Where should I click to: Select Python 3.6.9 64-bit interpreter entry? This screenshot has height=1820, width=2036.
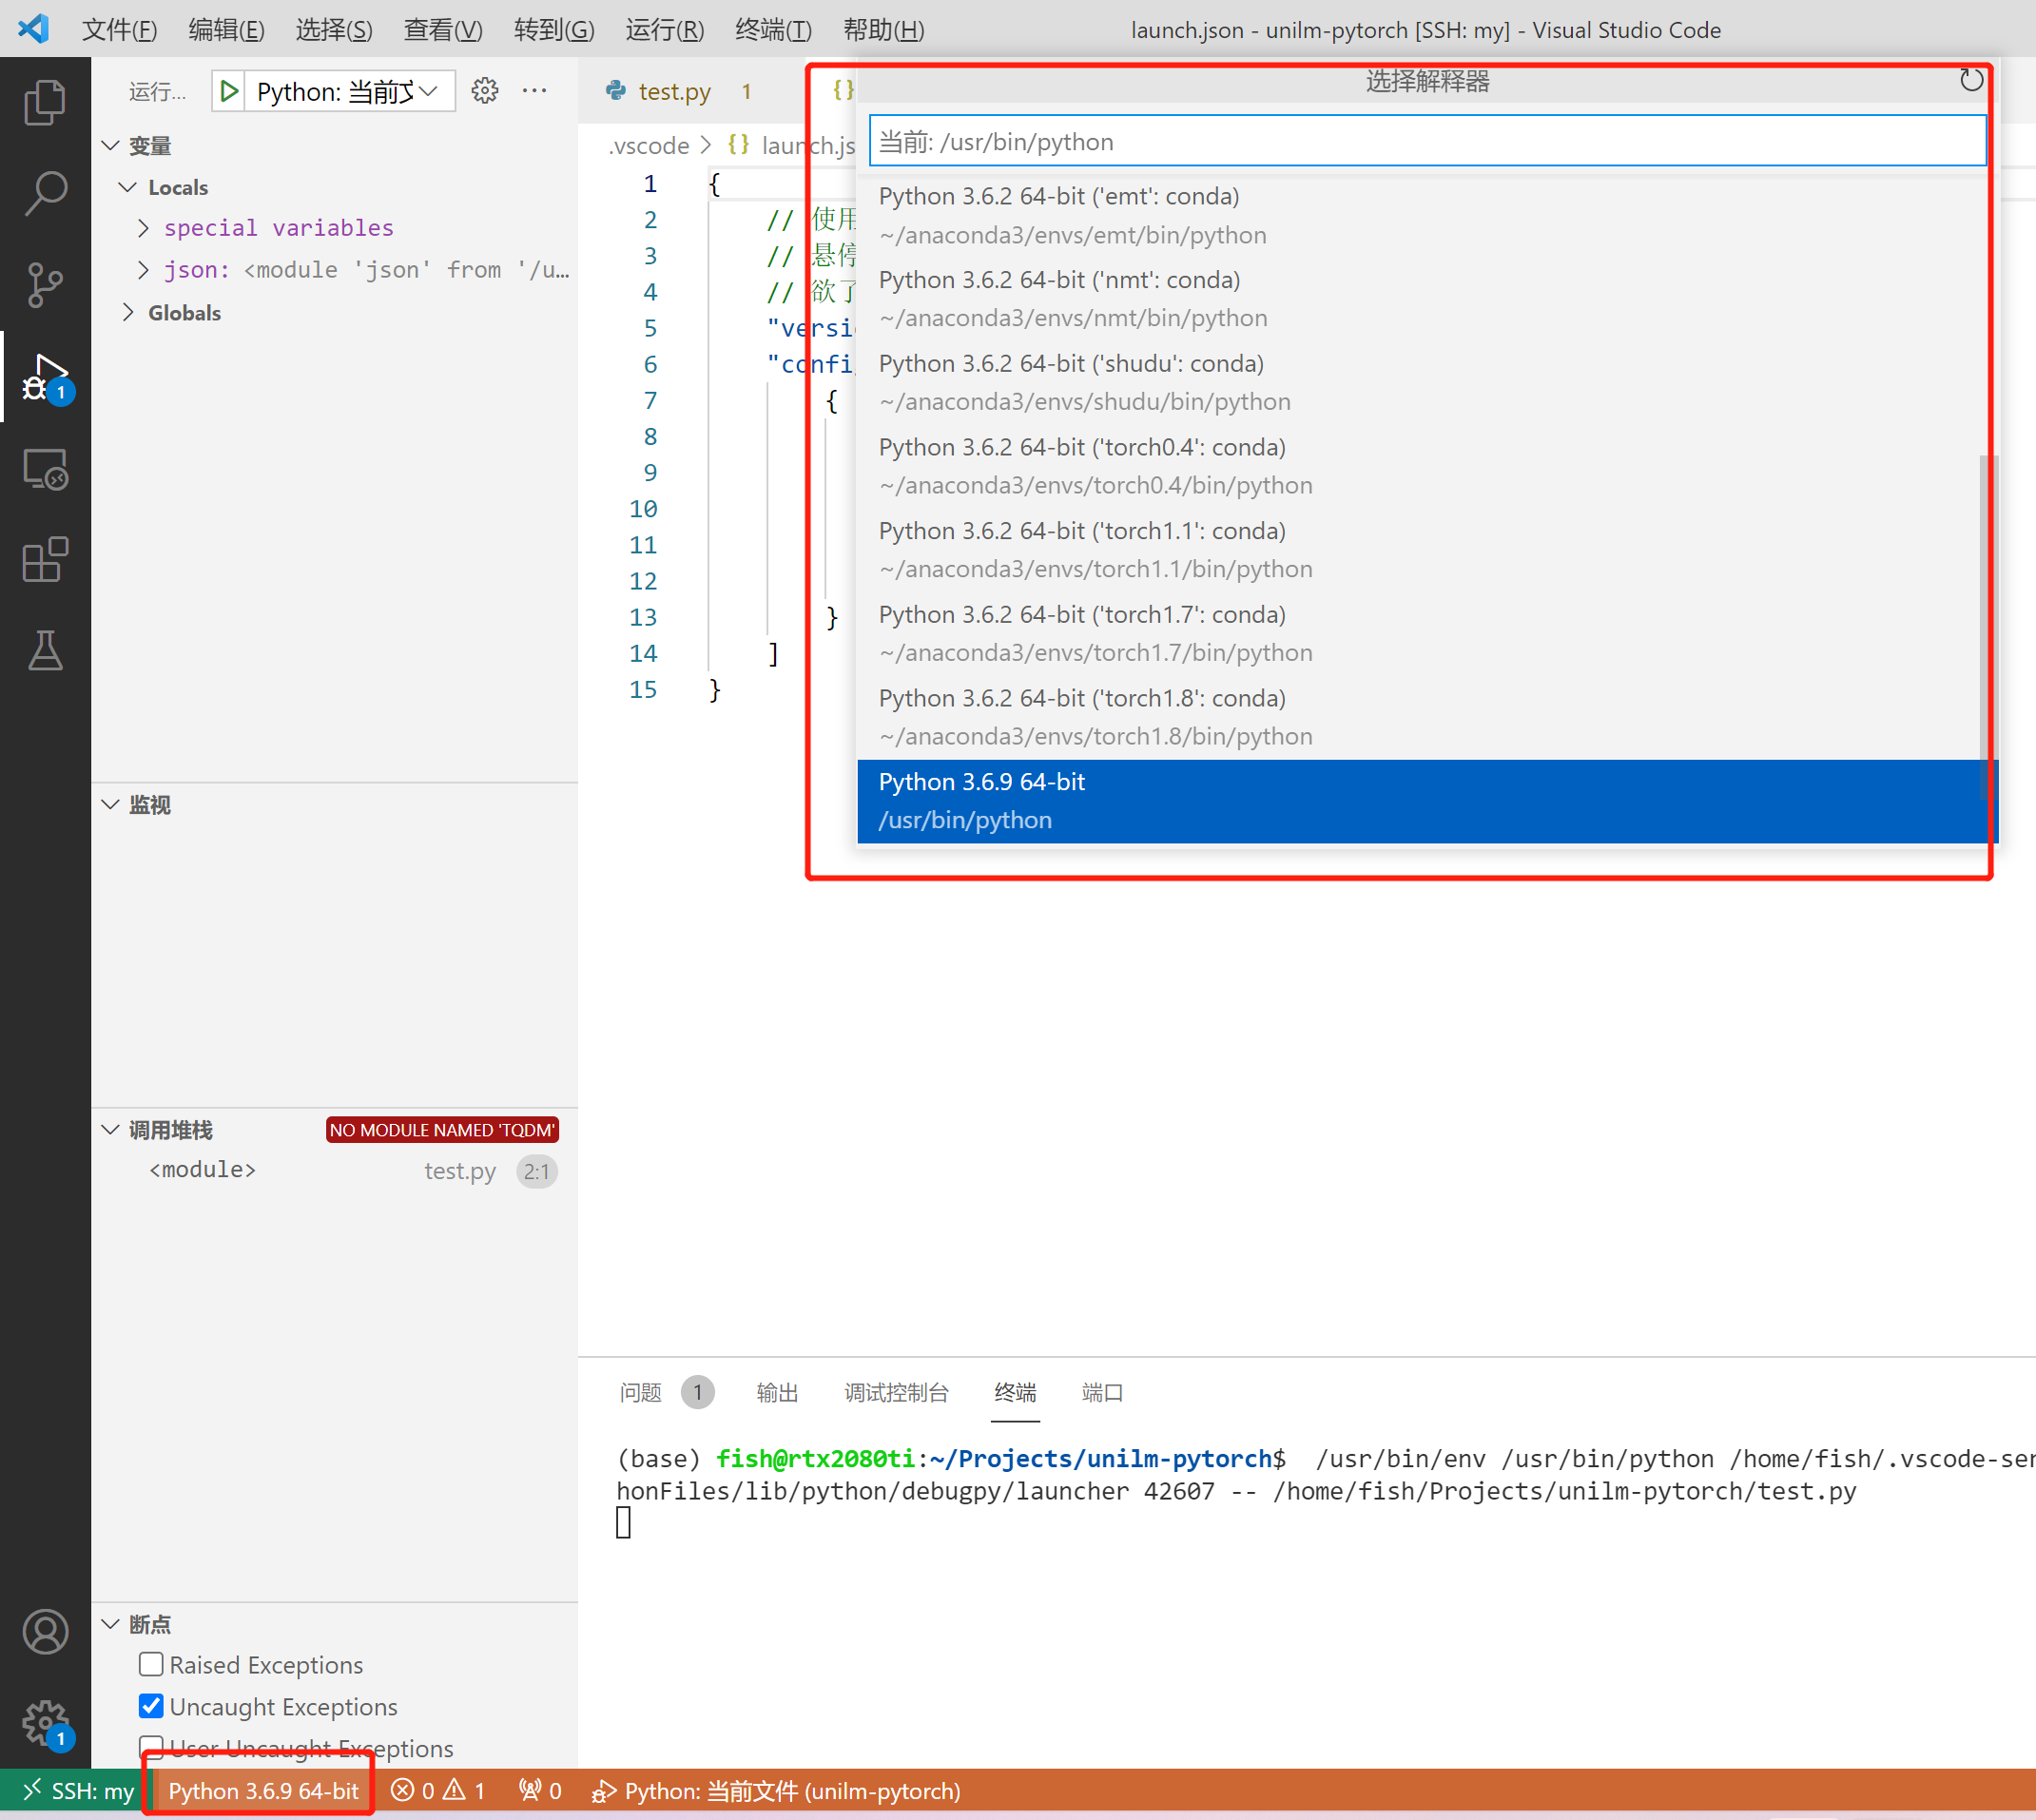[x=1400, y=800]
